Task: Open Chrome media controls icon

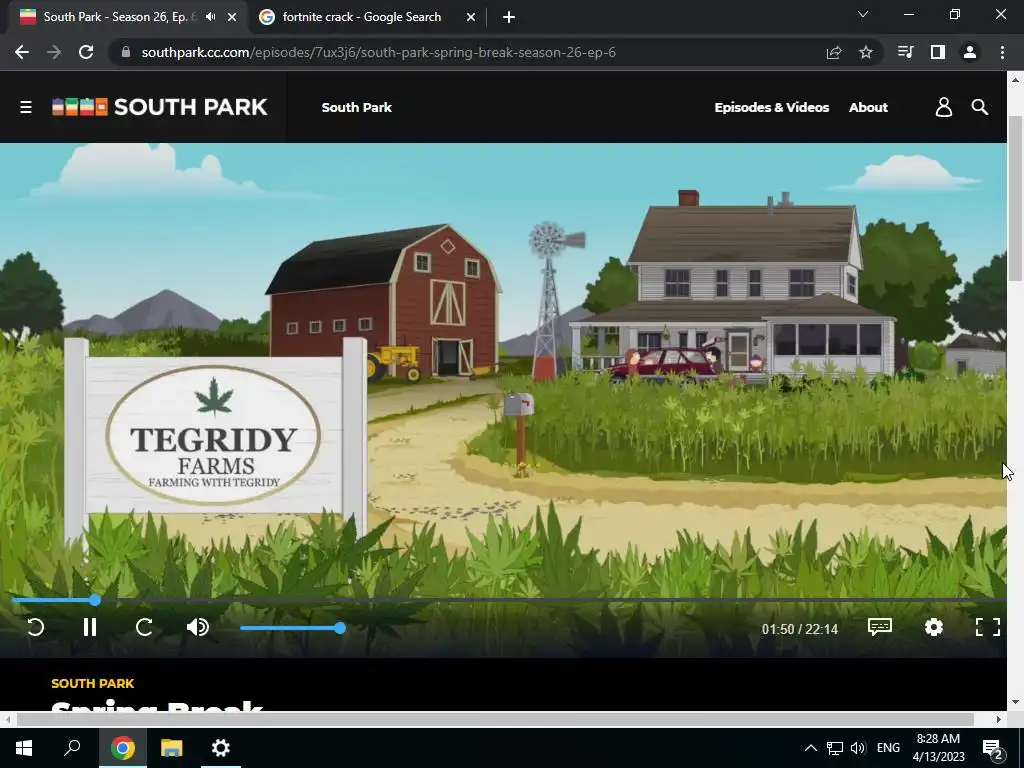Action: [905, 52]
